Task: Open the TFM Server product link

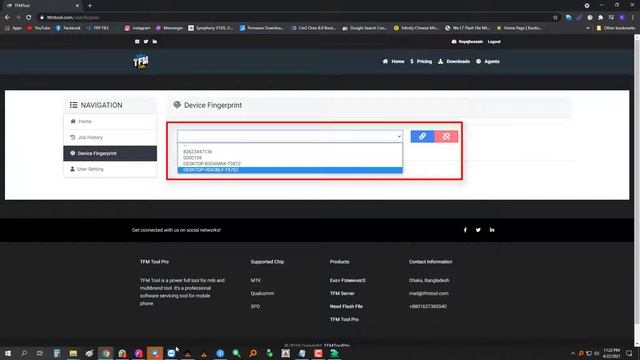Action: [342, 293]
